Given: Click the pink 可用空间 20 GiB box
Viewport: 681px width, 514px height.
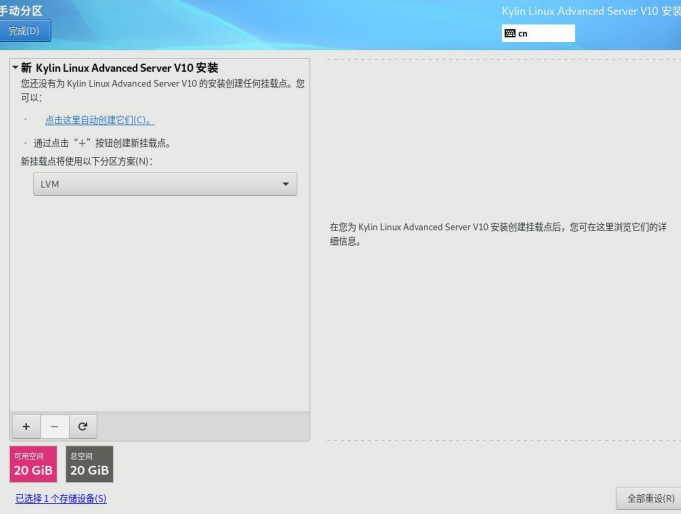Looking at the screenshot, I should [x=33, y=464].
